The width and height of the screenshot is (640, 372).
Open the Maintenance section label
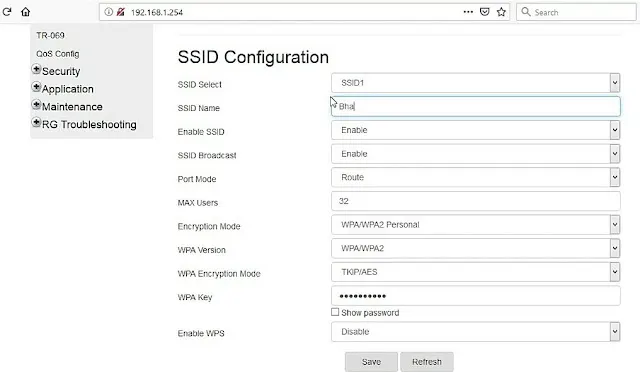coord(72,107)
